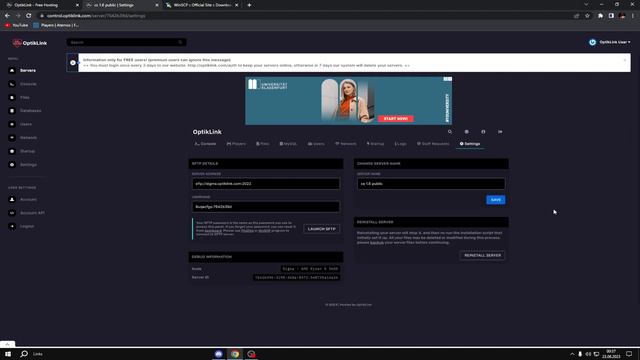Expand the tab search chevron in Chrome

[x=586, y=4]
